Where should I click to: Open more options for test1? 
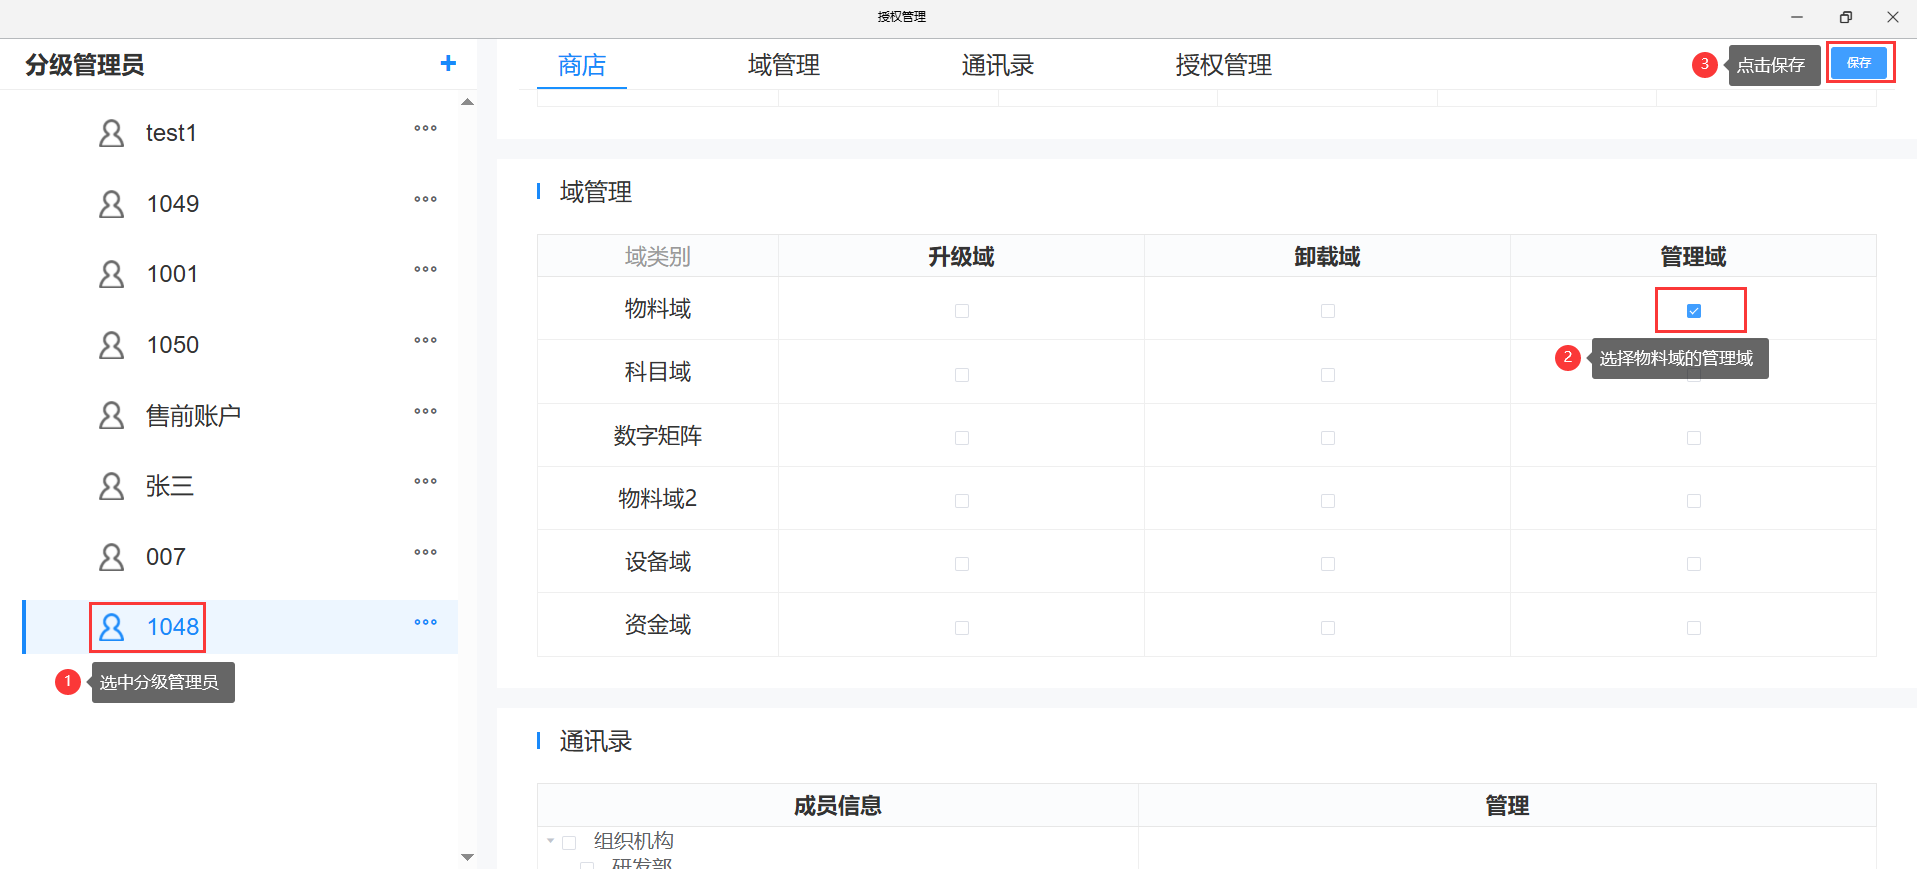coord(425,129)
